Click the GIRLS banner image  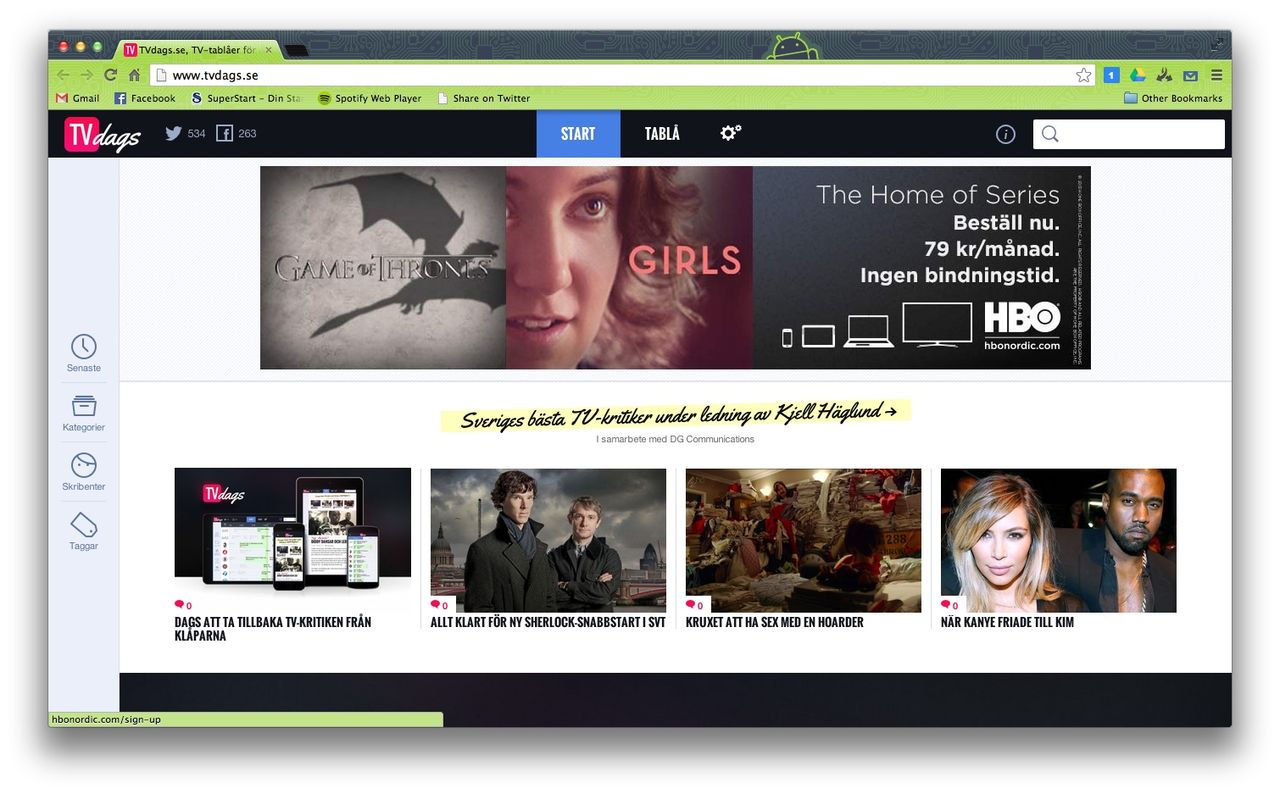(x=629, y=268)
